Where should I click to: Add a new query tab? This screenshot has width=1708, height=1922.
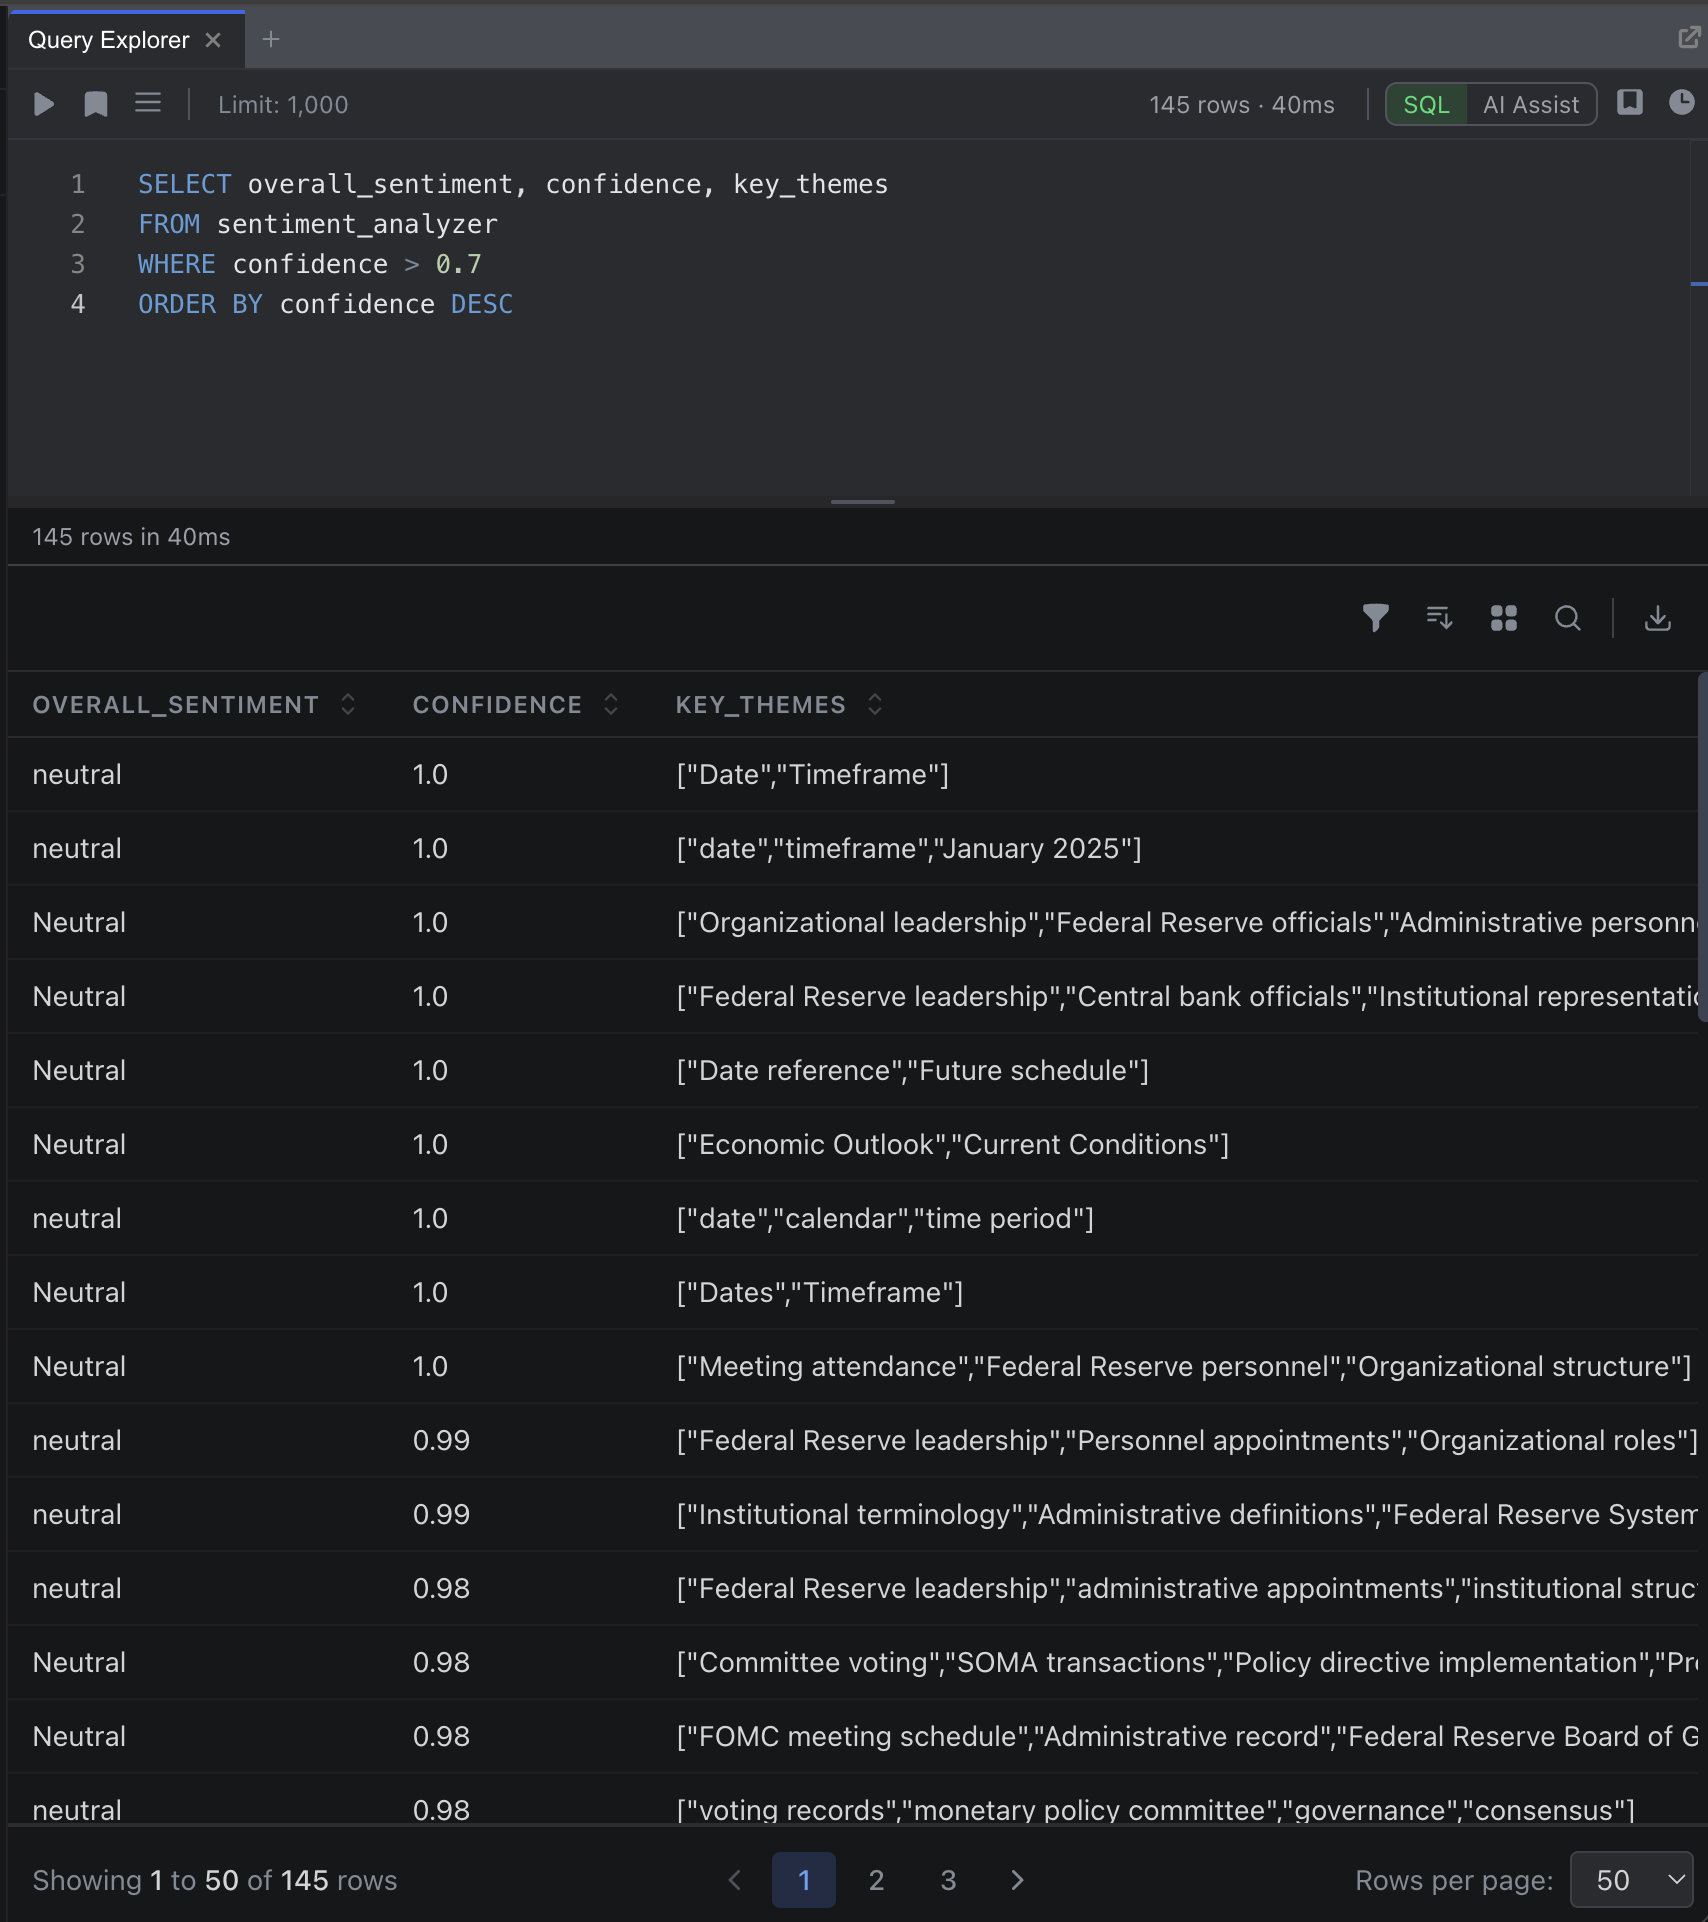coord(270,39)
